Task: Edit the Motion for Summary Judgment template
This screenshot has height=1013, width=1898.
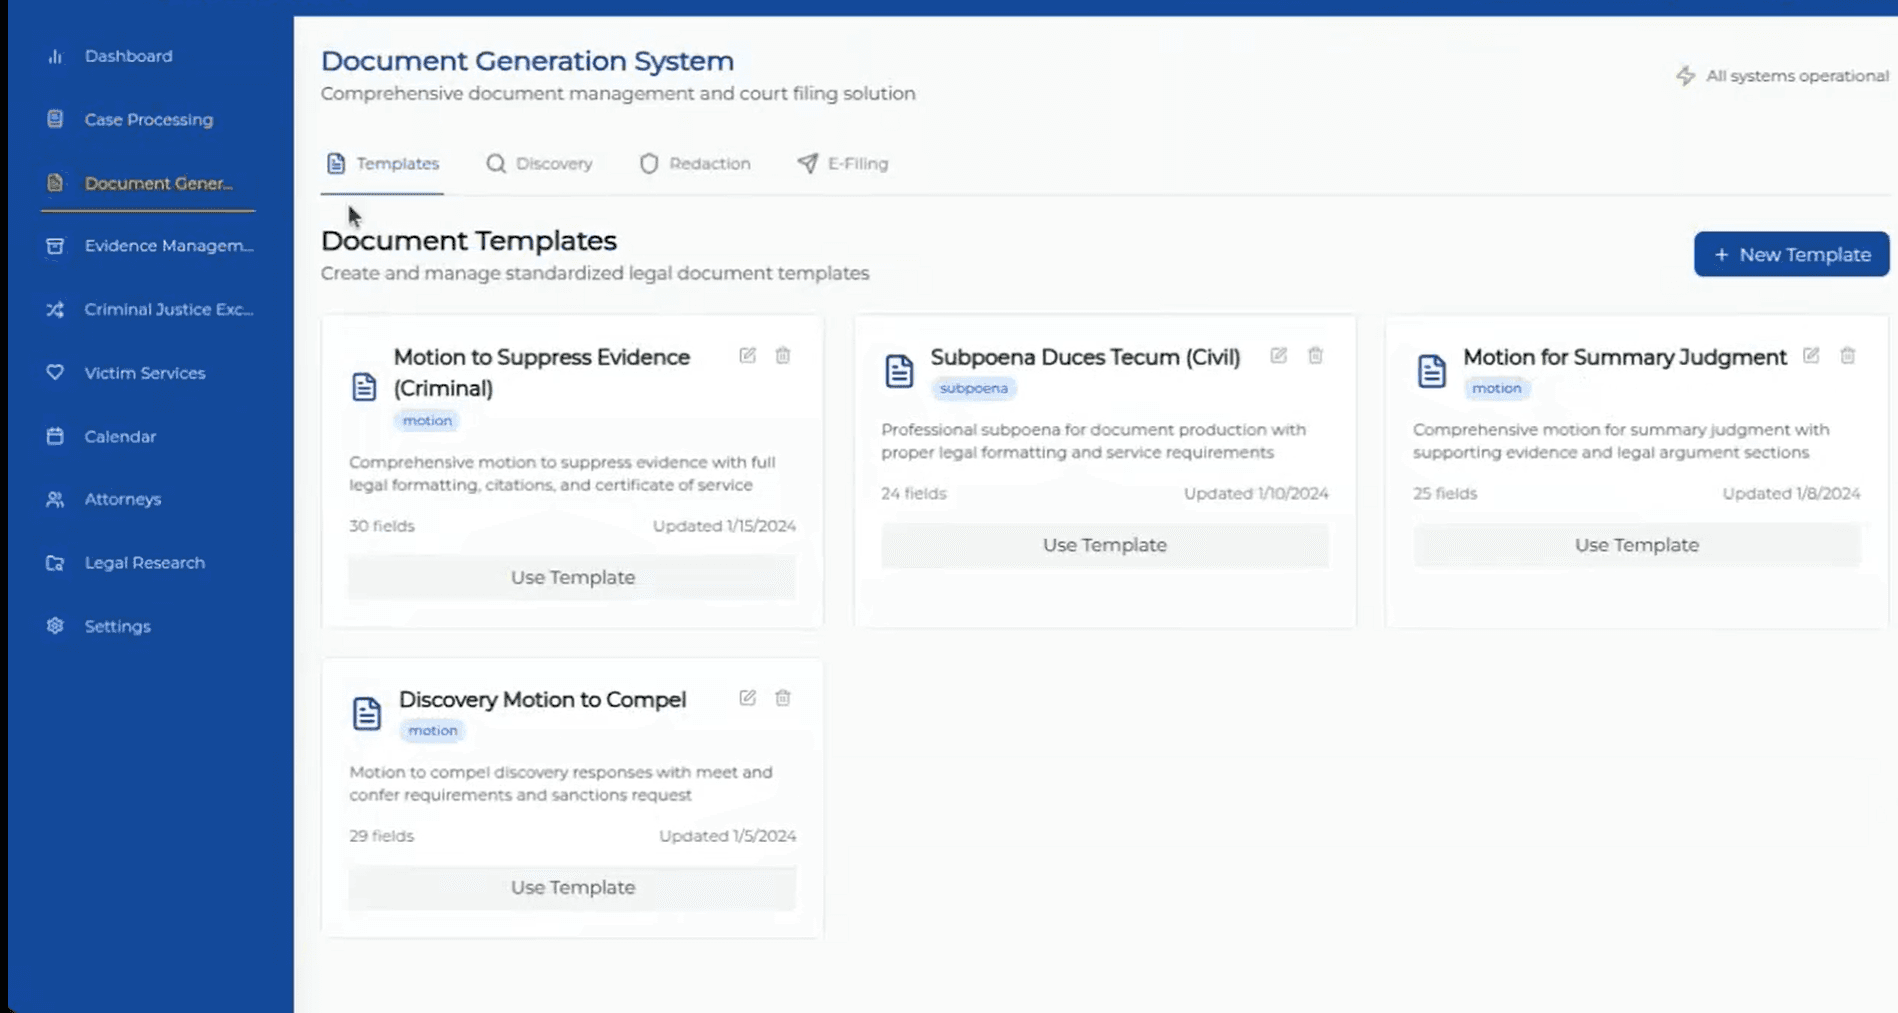Action: (1811, 355)
